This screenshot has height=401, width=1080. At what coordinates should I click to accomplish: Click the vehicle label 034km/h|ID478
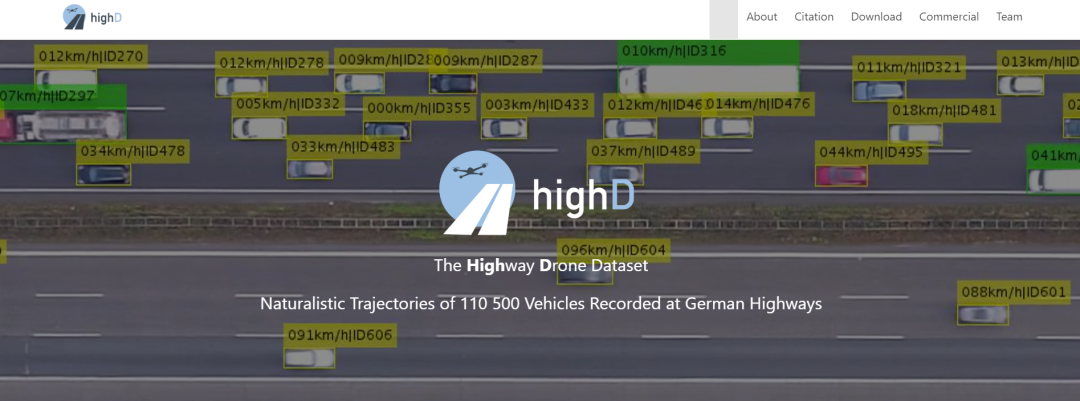tap(133, 151)
